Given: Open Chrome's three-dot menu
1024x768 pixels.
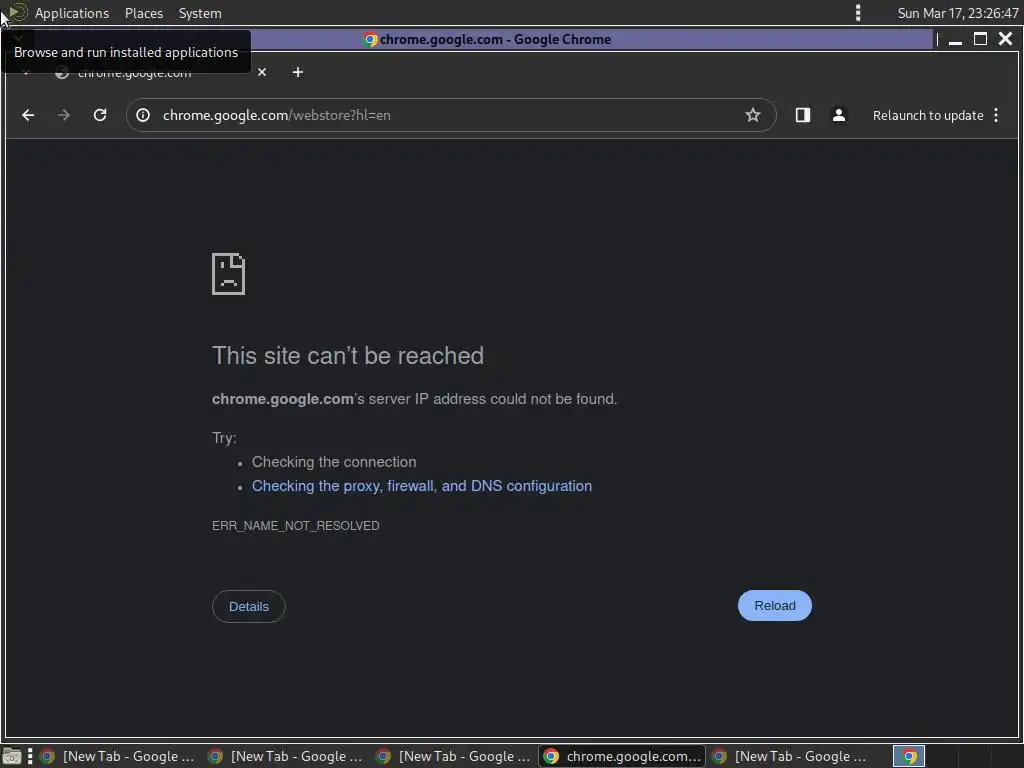Looking at the screenshot, I should (x=996, y=115).
